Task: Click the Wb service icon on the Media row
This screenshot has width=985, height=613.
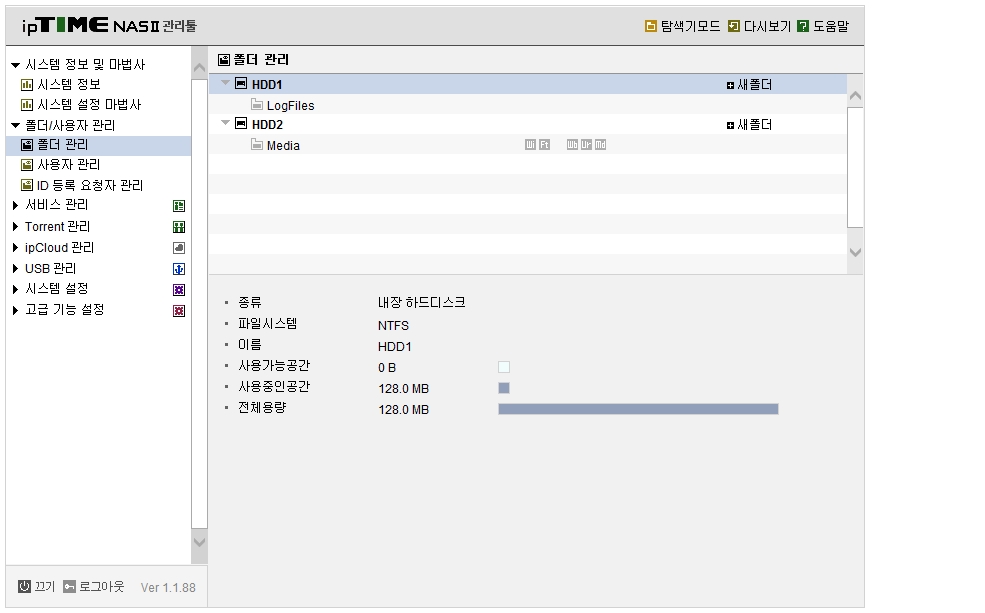Action: point(572,145)
